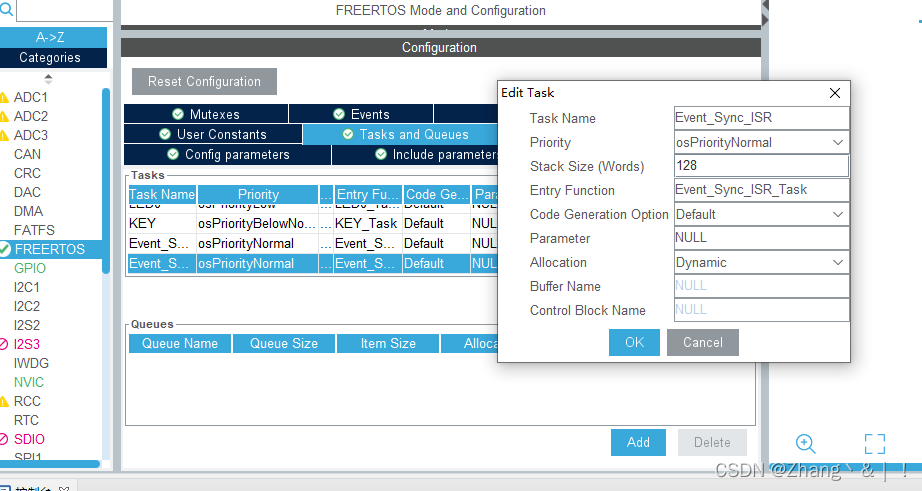This screenshot has width=922, height=491.
Task: Select task row with osPriorityBelowNormal priority
Action: [x=313, y=223]
